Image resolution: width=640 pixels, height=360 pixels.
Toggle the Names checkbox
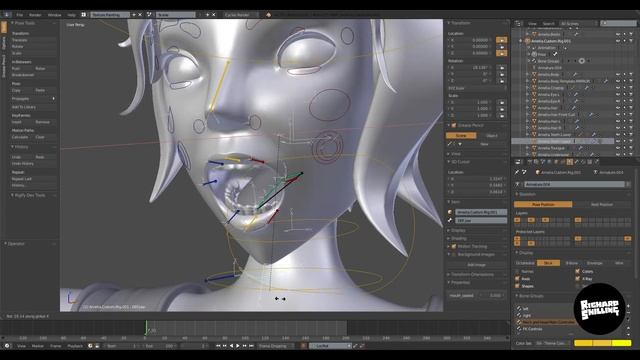518,271
